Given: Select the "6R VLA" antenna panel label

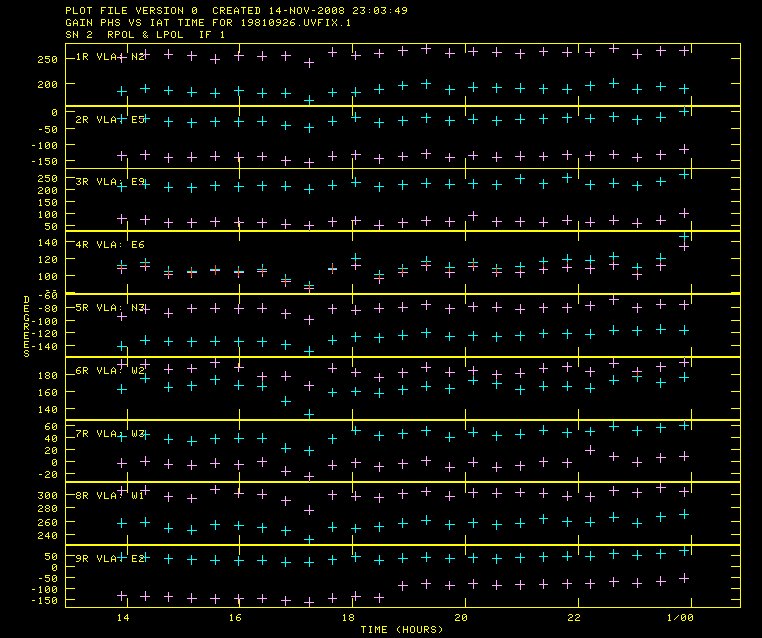Looking at the screenshot, I should (112, 371).
